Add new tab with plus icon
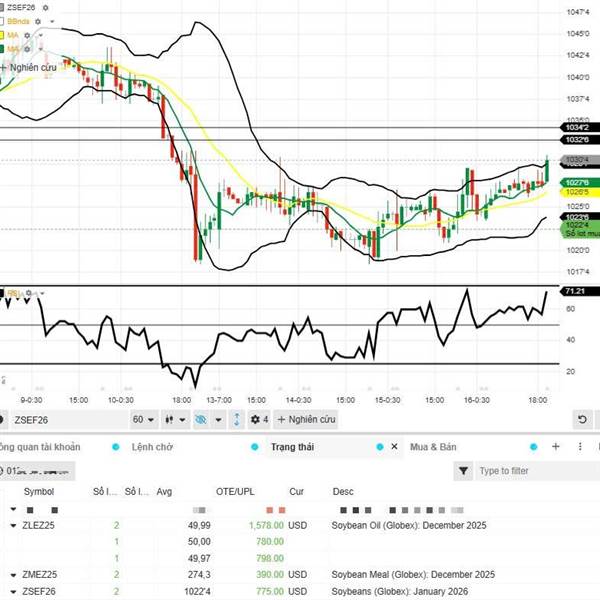This screenshot has height=600, width=600. tap(556, 447)
